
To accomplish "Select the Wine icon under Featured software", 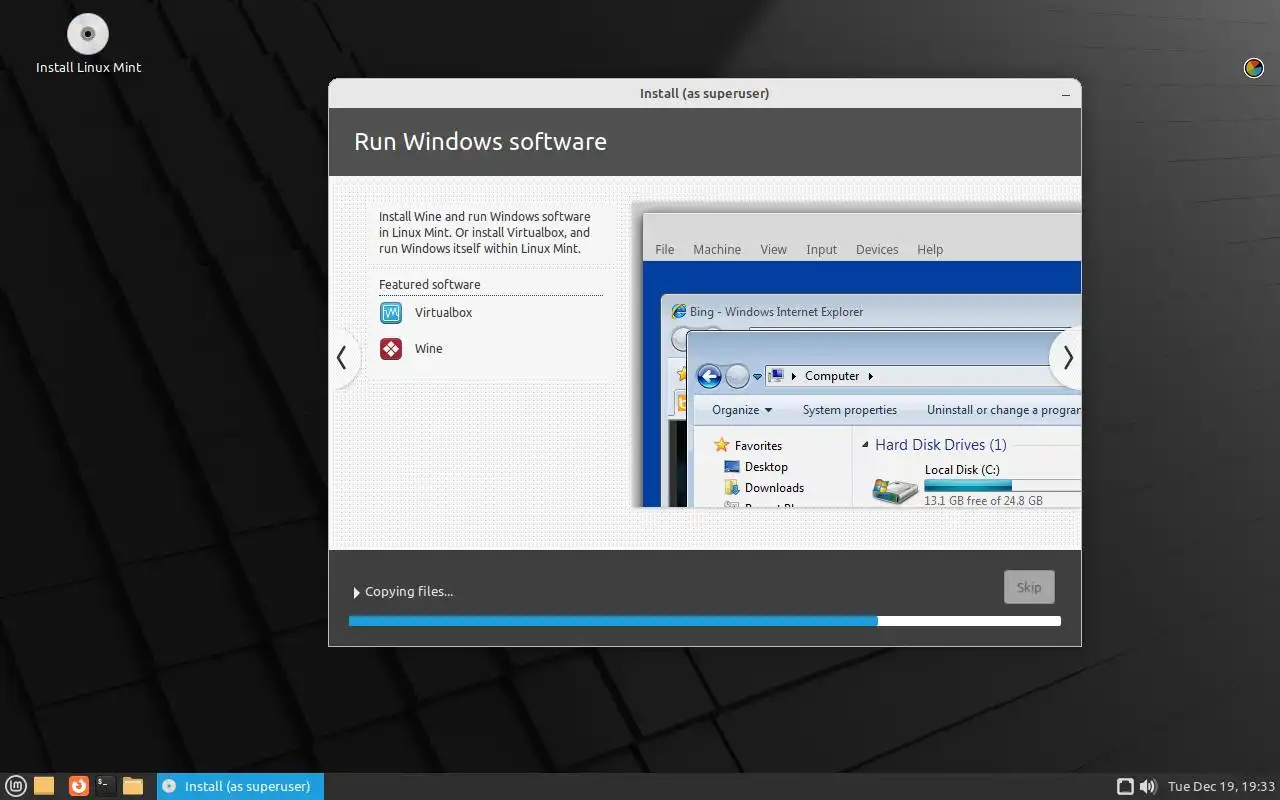I will [x=391, y=349].
